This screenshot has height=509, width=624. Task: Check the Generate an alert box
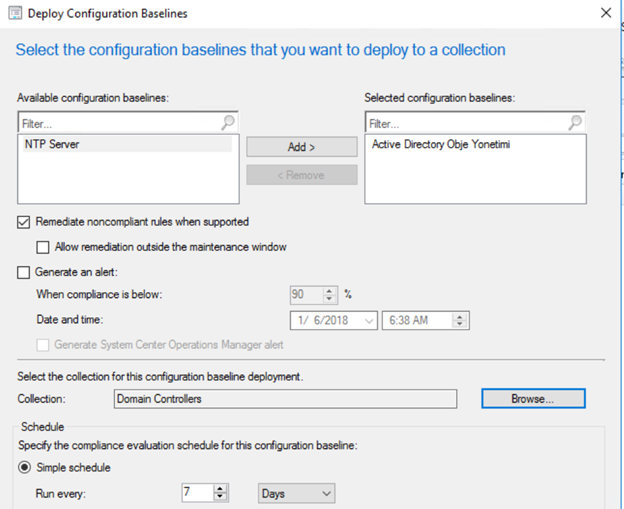(x=23, y=272)
